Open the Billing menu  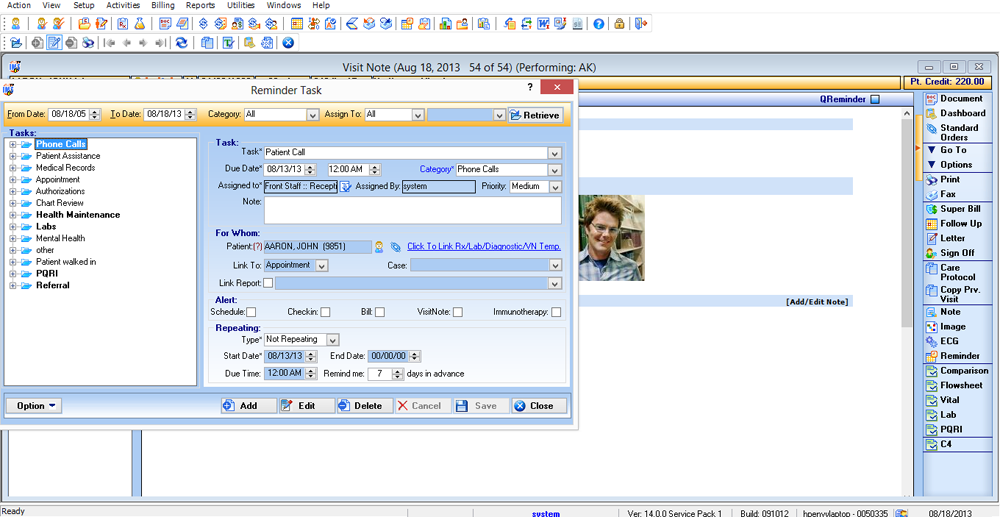(163, 5)
